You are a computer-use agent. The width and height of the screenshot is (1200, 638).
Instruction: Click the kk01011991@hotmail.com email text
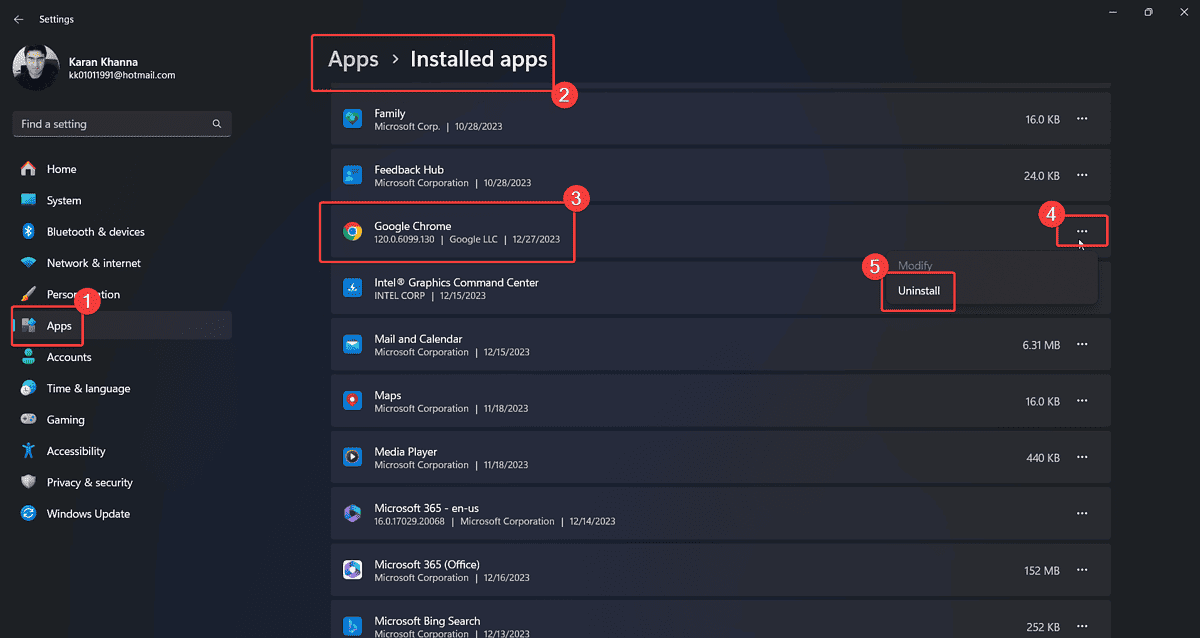(x=122, y=75)
